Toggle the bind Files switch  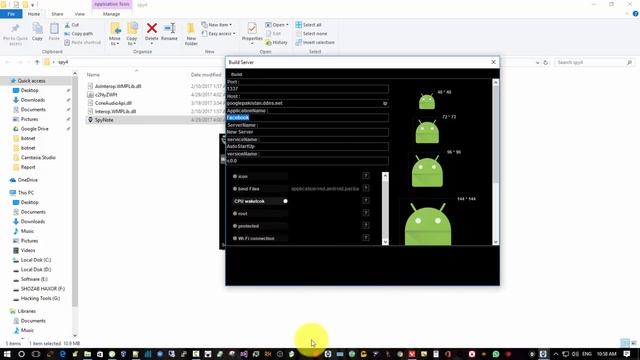coord(235,189)
